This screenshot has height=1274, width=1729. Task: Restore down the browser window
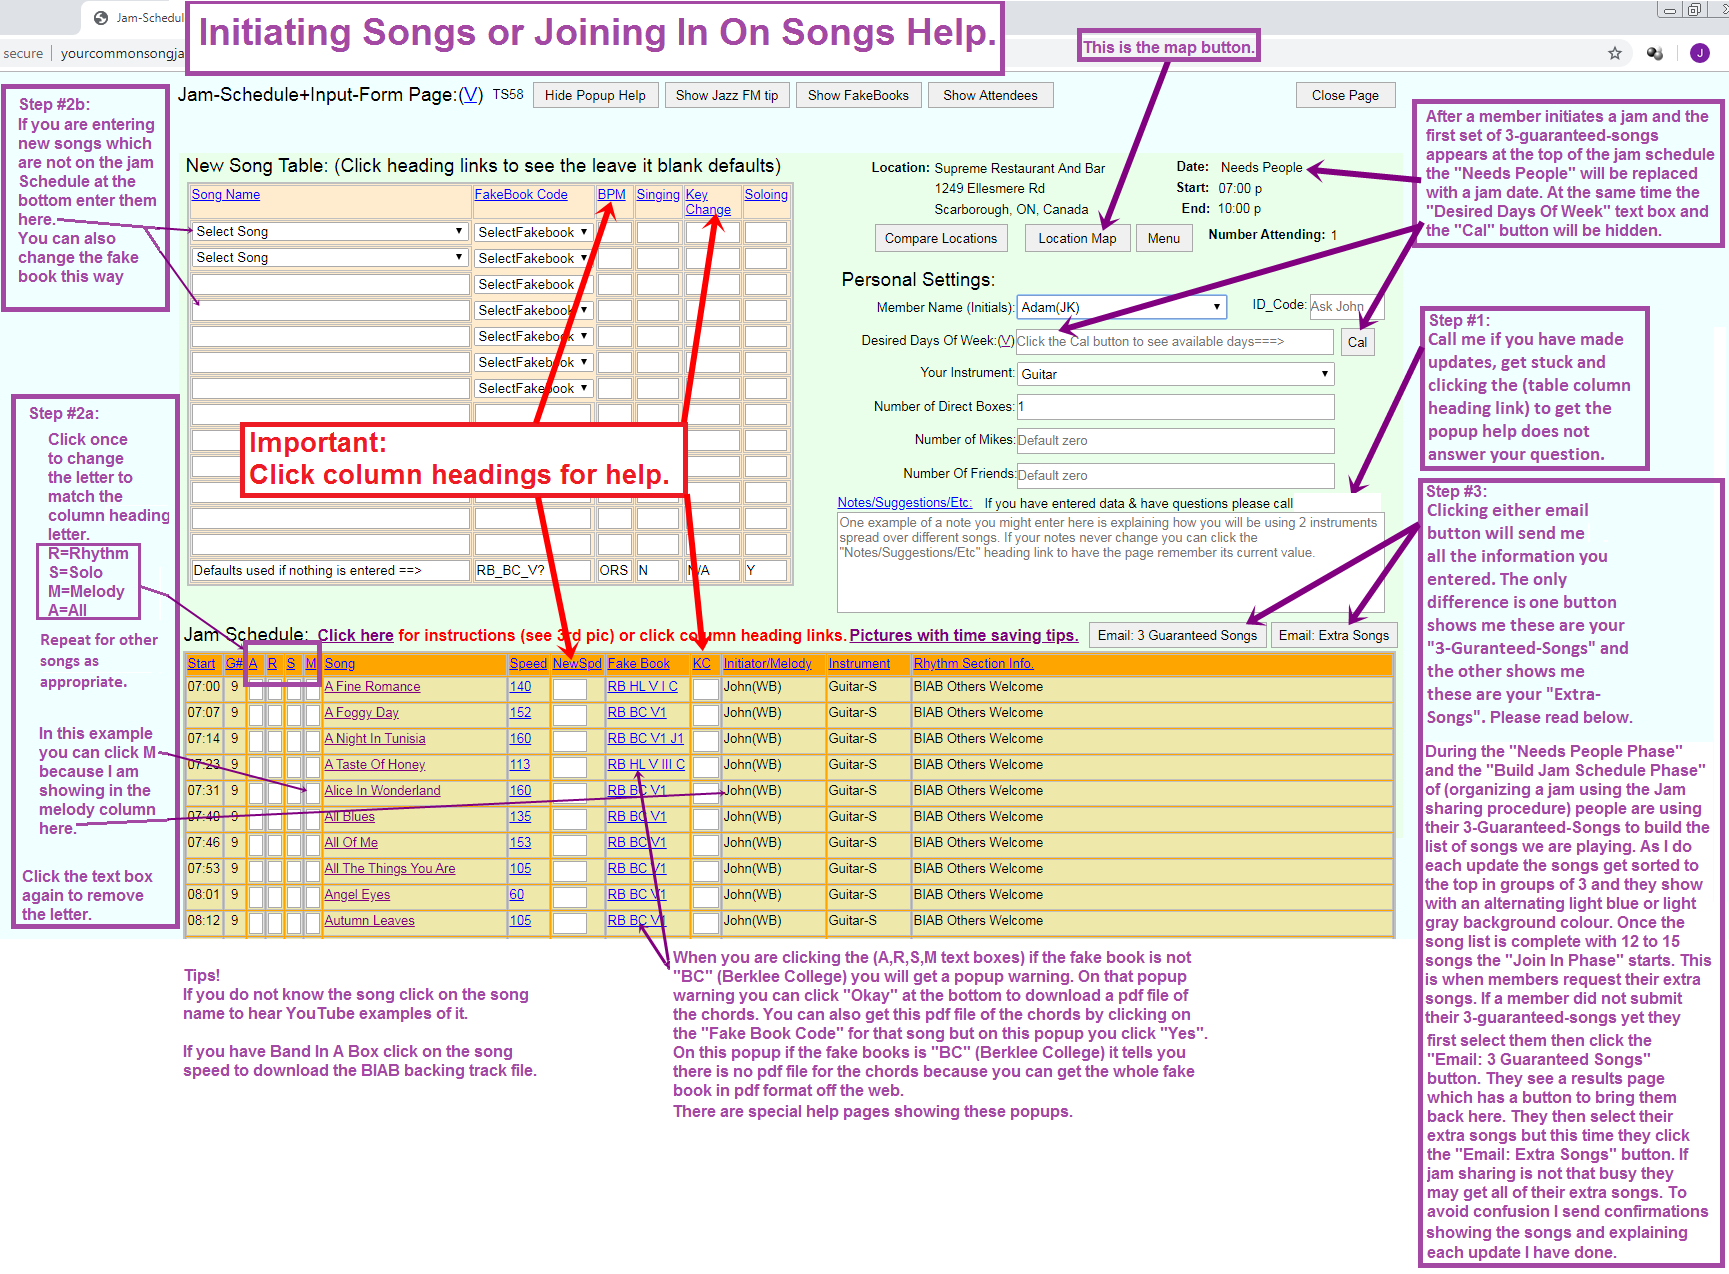[1694, 10]
